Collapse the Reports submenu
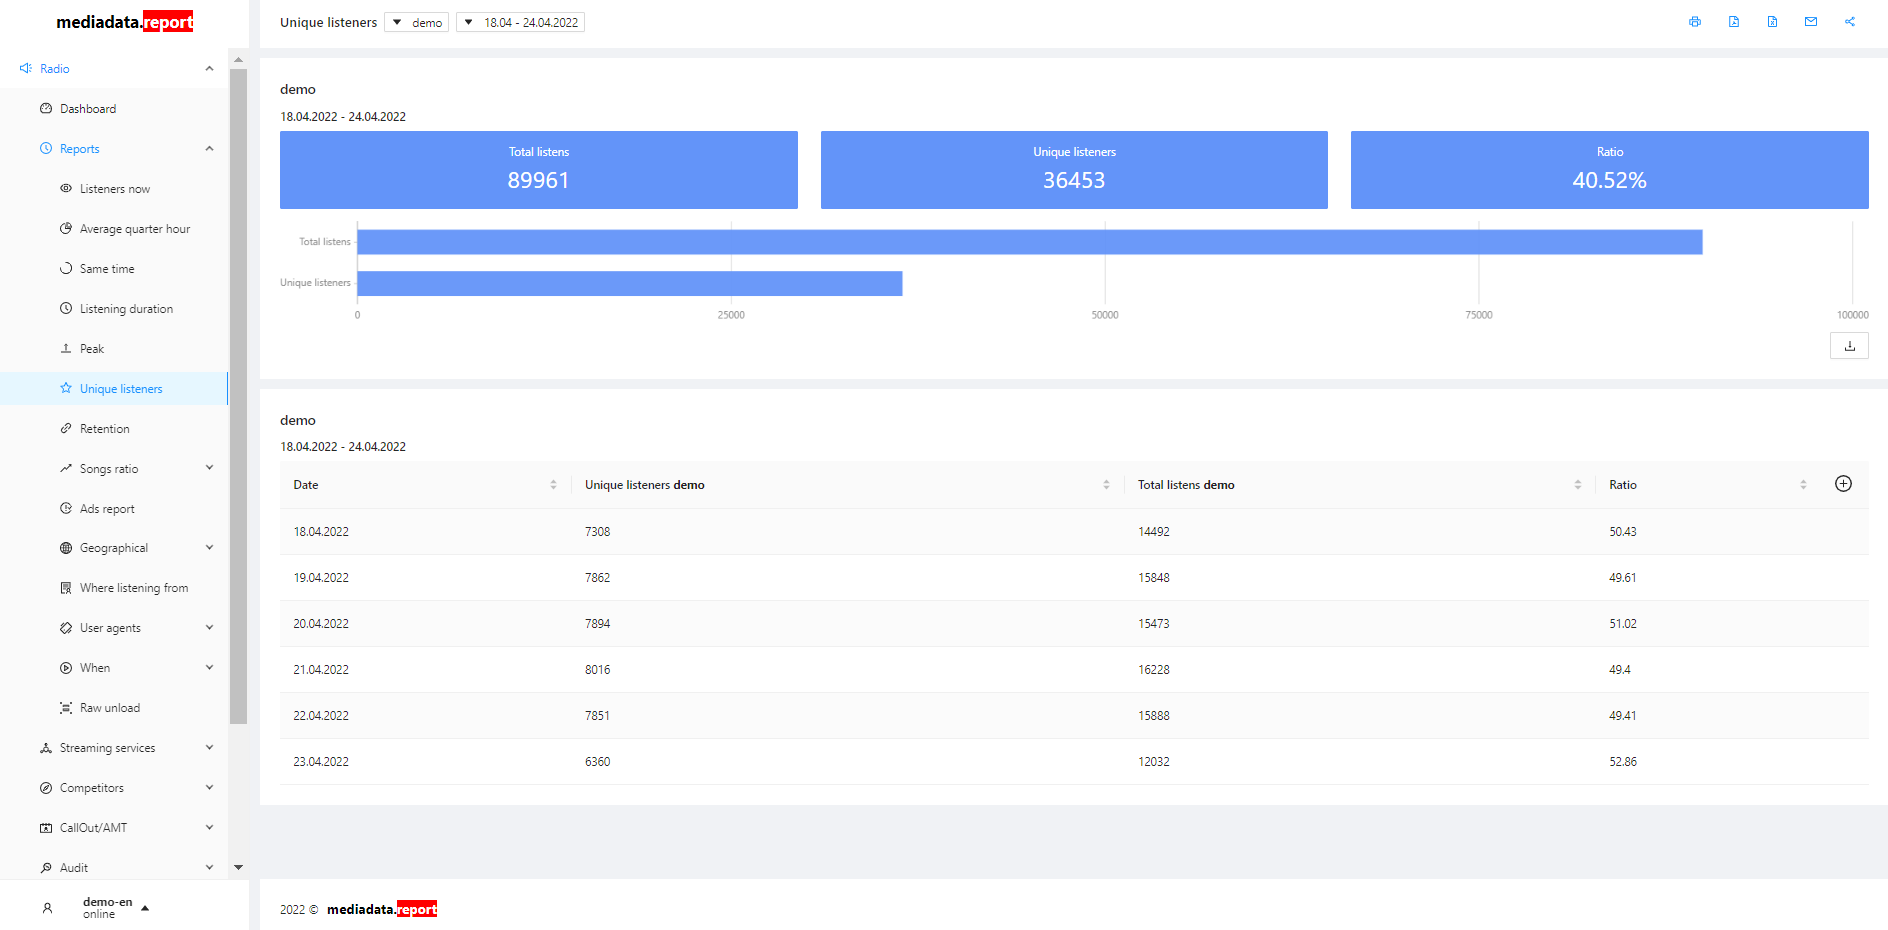 pyautogui.click(x=209, y=149)
